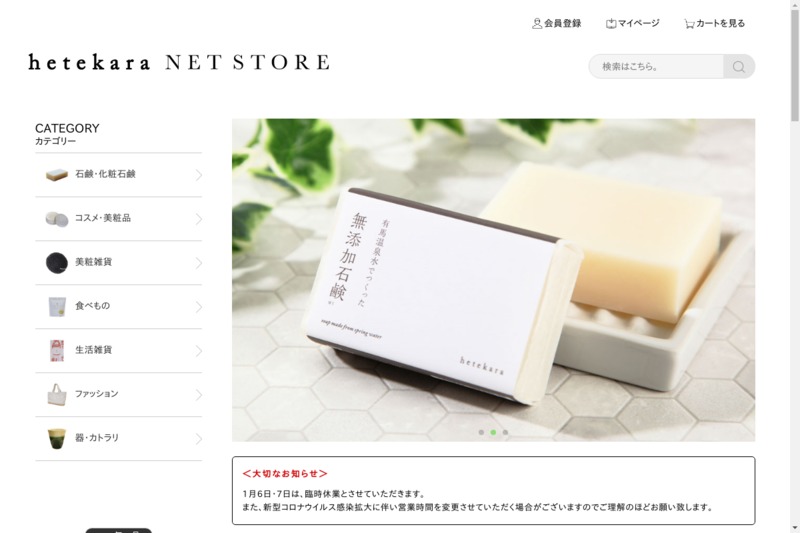Select the active green carousel dot
The height and width of the screenshot is (533, 800).
pyautogui.click(x=493, y=432)
